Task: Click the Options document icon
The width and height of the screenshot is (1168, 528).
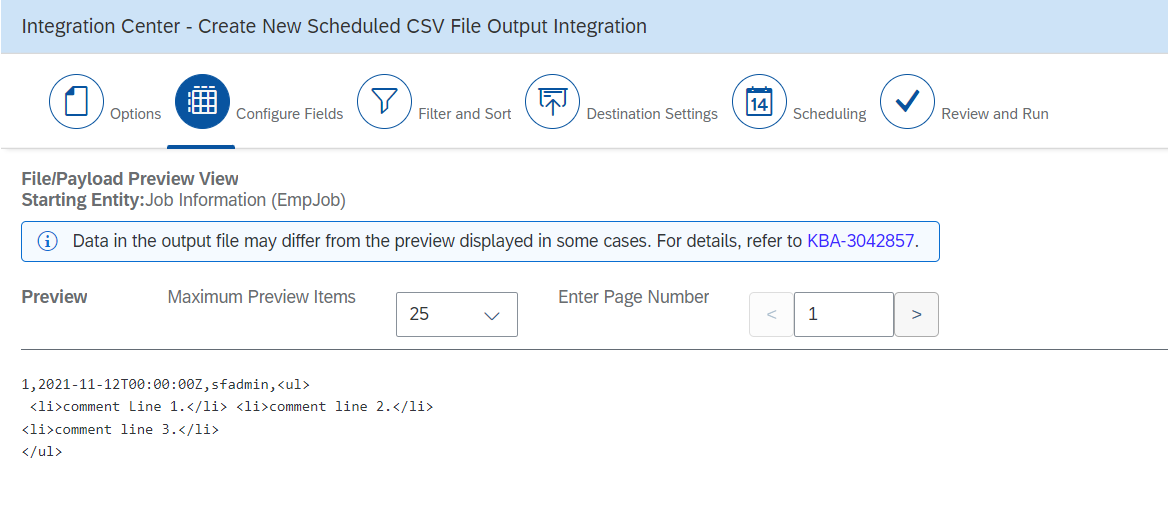Action: 76,101
